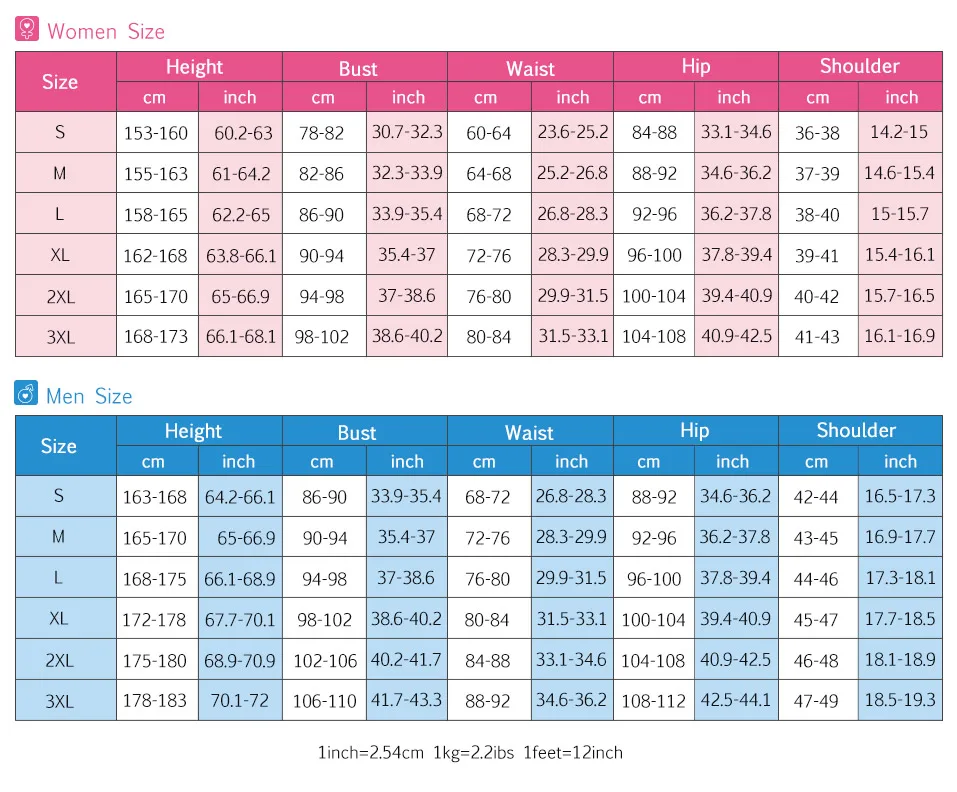The width and height of the screenshot is (957, 792).
Task: Select the Hip column header in women's table
Action: click(x=695, y=67)
